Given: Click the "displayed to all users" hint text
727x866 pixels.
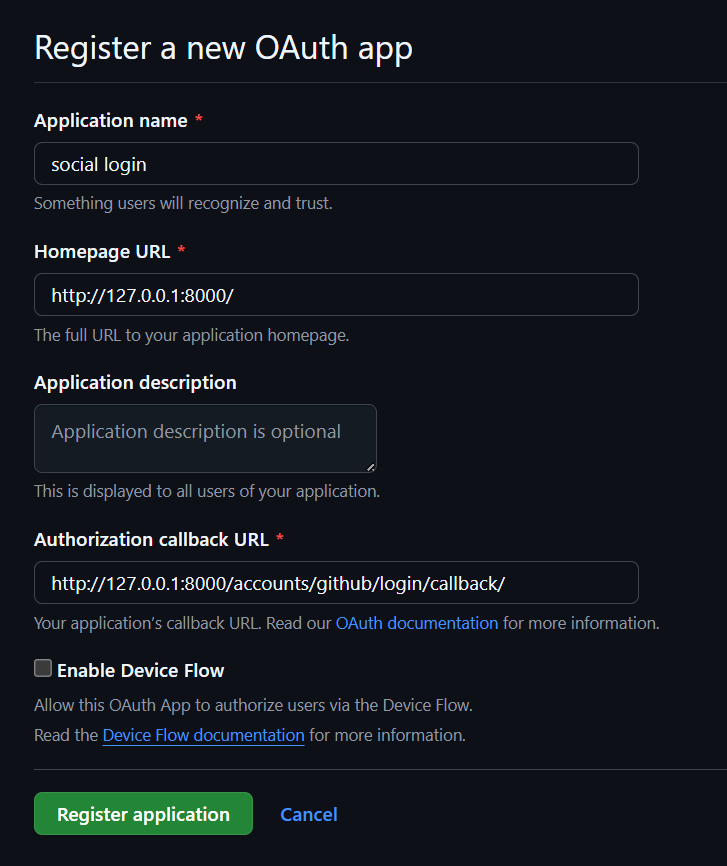Looking at the screenshot, I should (206, 491).
